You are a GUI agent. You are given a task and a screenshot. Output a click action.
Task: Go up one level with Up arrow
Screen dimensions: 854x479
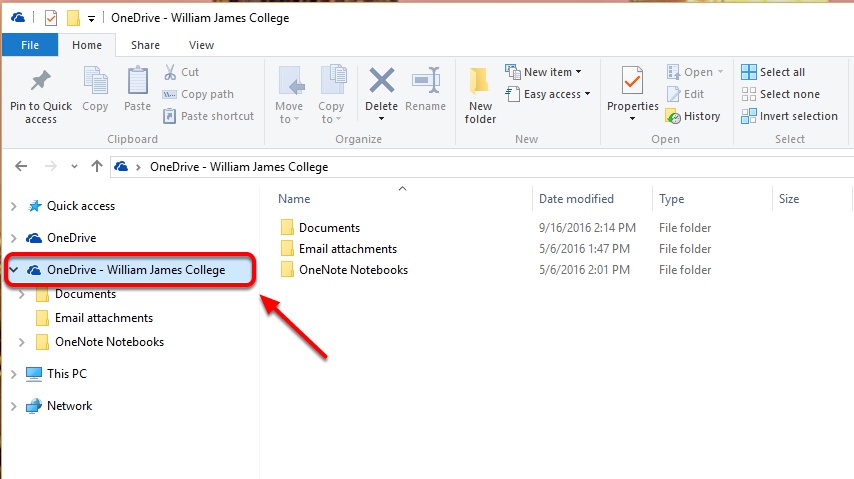97,166
